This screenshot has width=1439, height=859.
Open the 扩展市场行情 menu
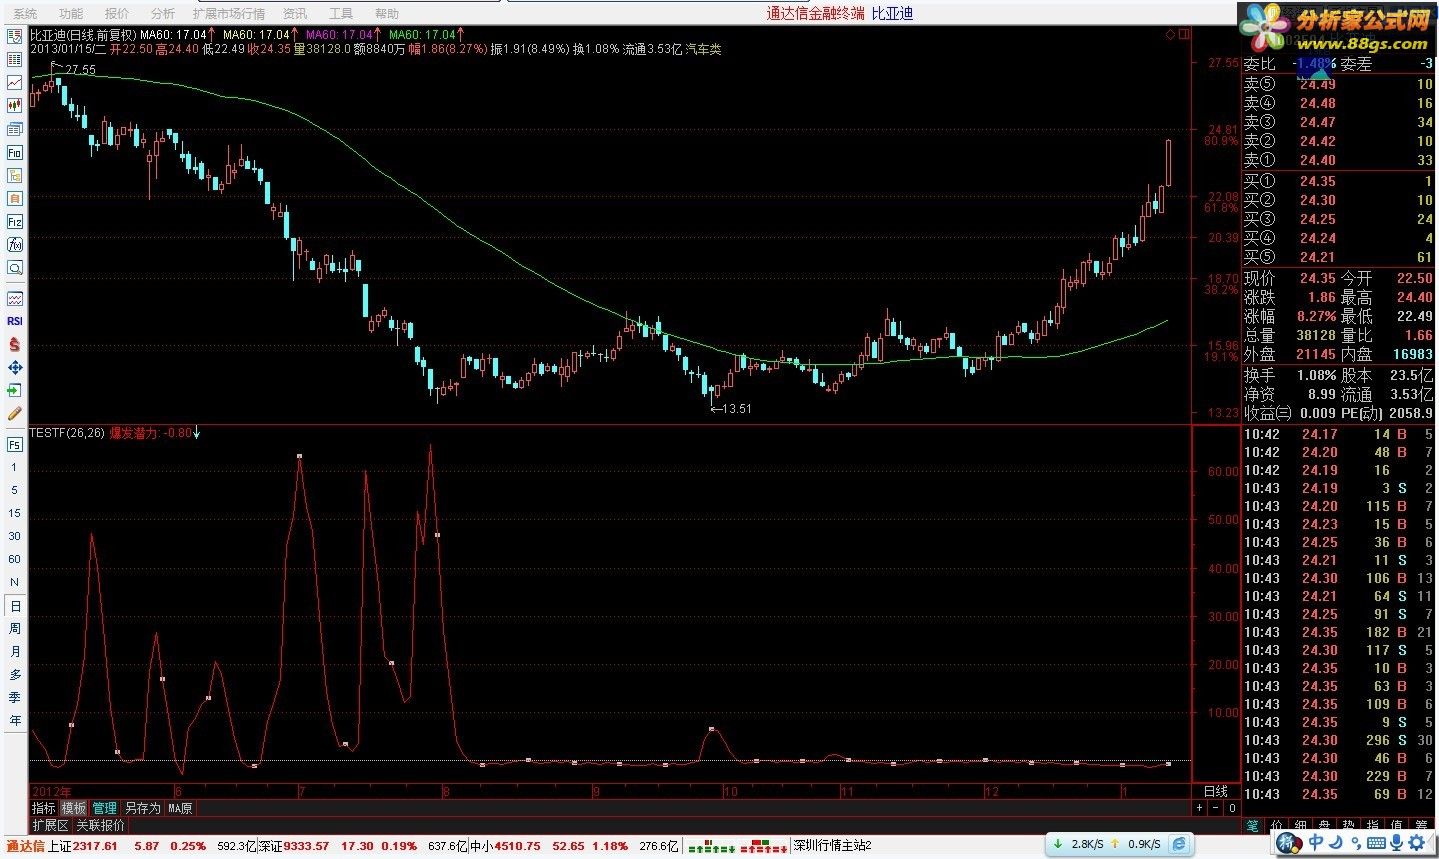229,14
